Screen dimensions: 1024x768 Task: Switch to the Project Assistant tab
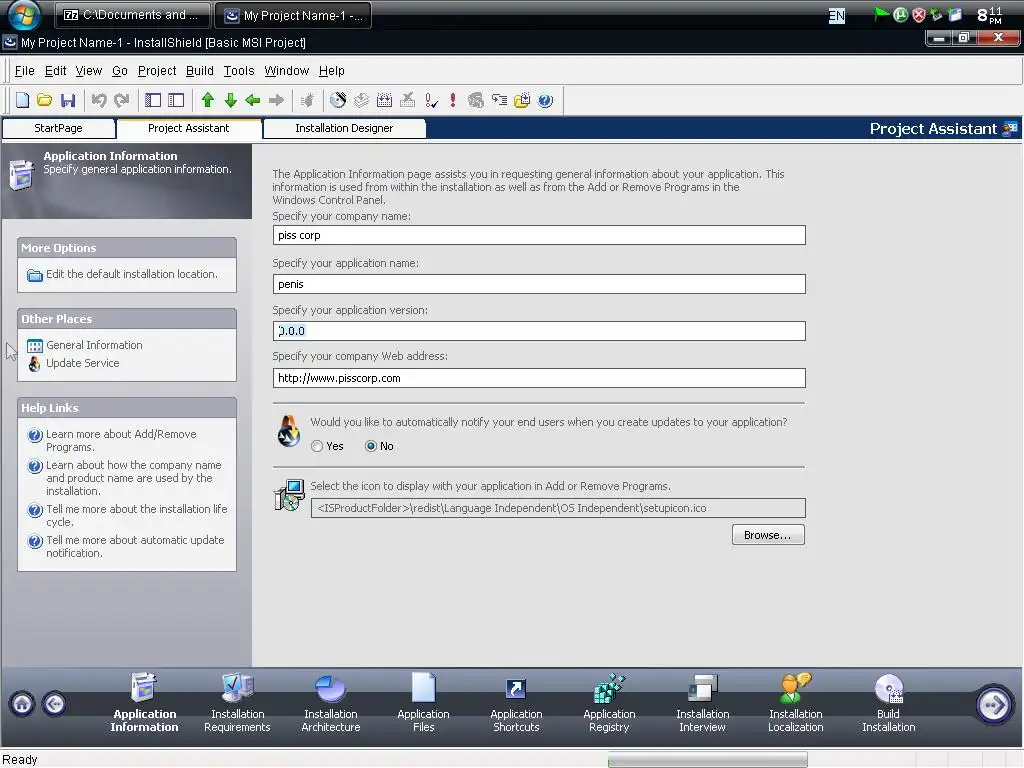click(x=189, y=128)
